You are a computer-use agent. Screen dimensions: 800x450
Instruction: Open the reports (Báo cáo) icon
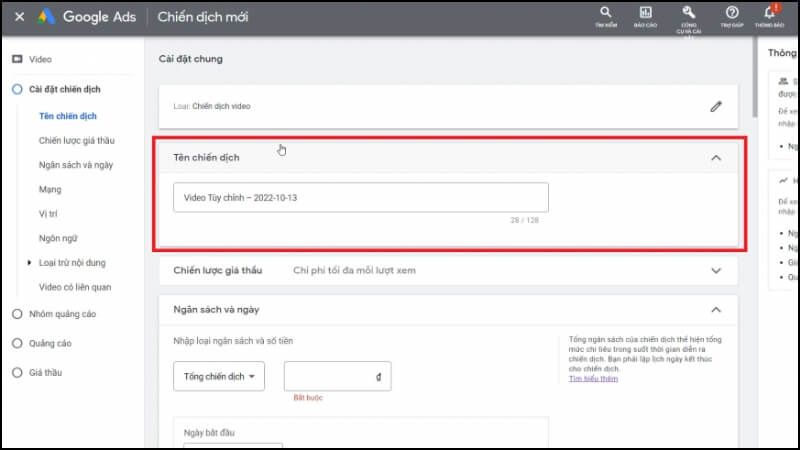(x=645, y=13)
